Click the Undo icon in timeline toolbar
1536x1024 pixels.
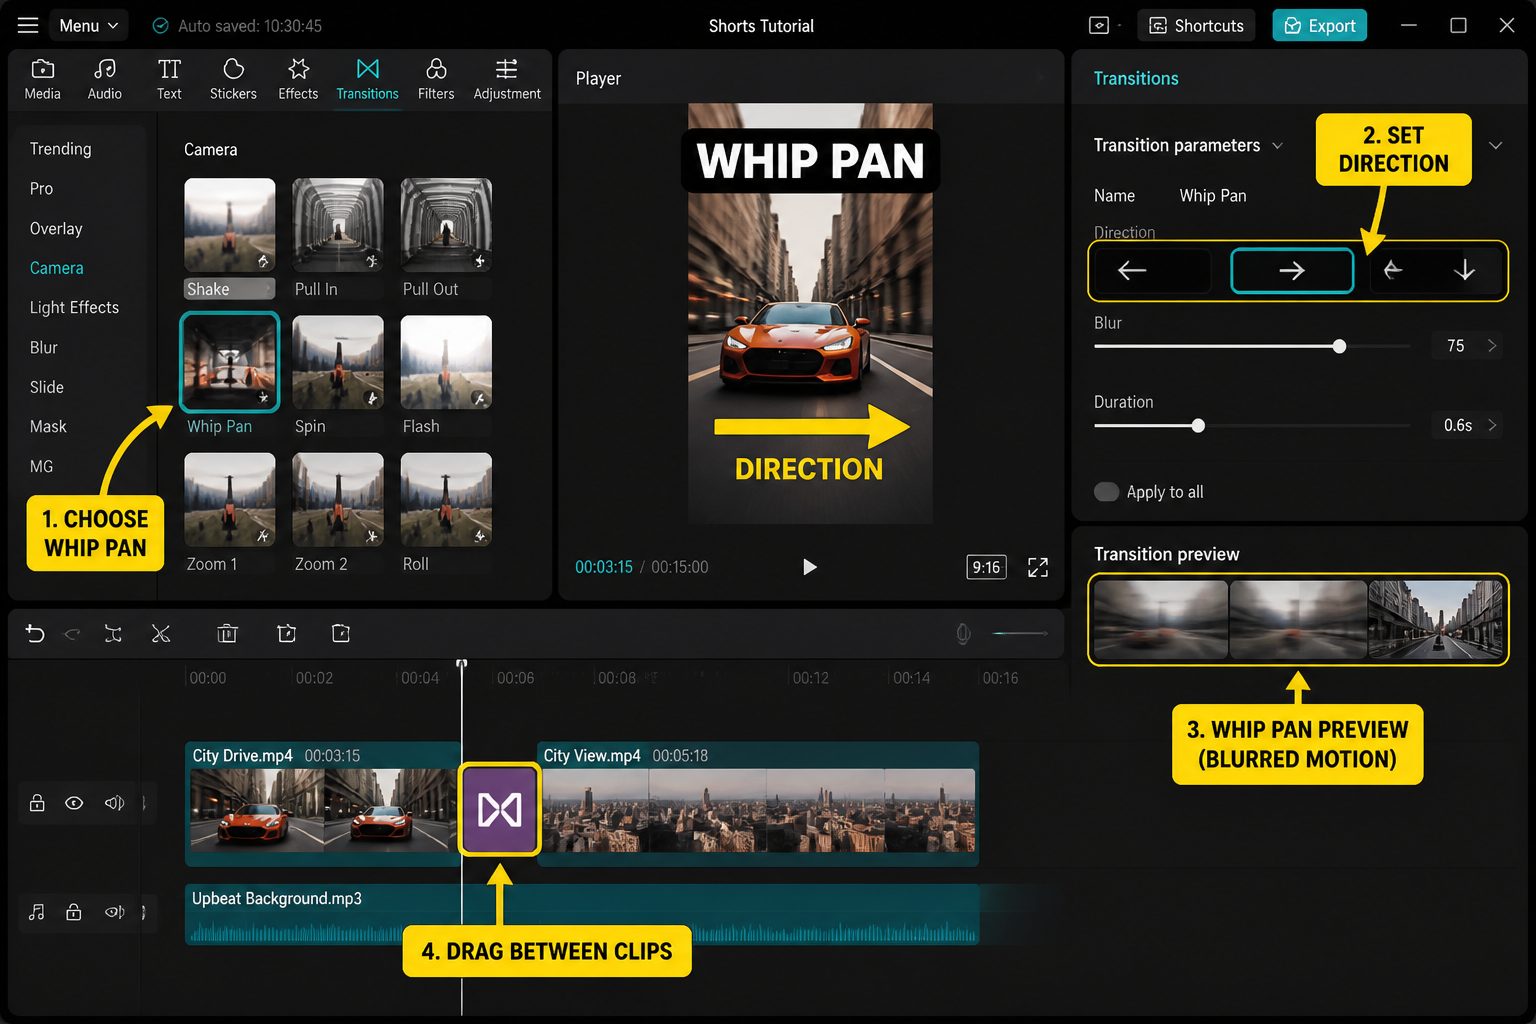coord(35,633)
